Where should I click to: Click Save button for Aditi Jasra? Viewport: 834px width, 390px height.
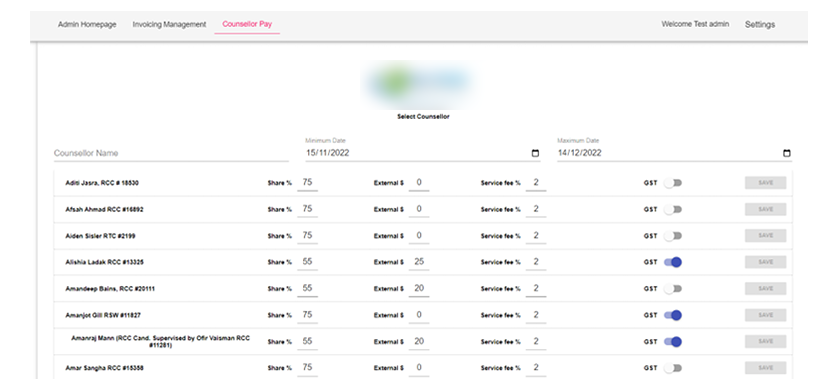point(765,183)
